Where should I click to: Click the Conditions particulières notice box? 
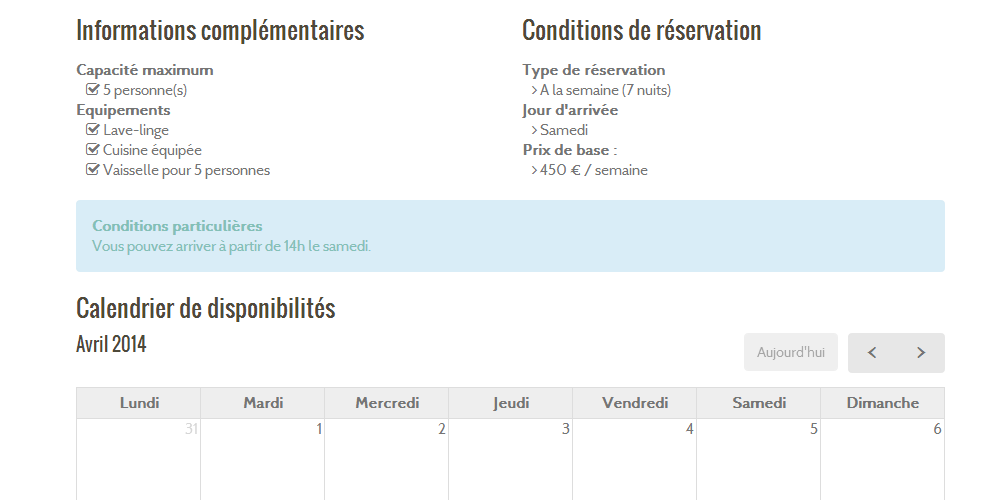tap(510, 236)
